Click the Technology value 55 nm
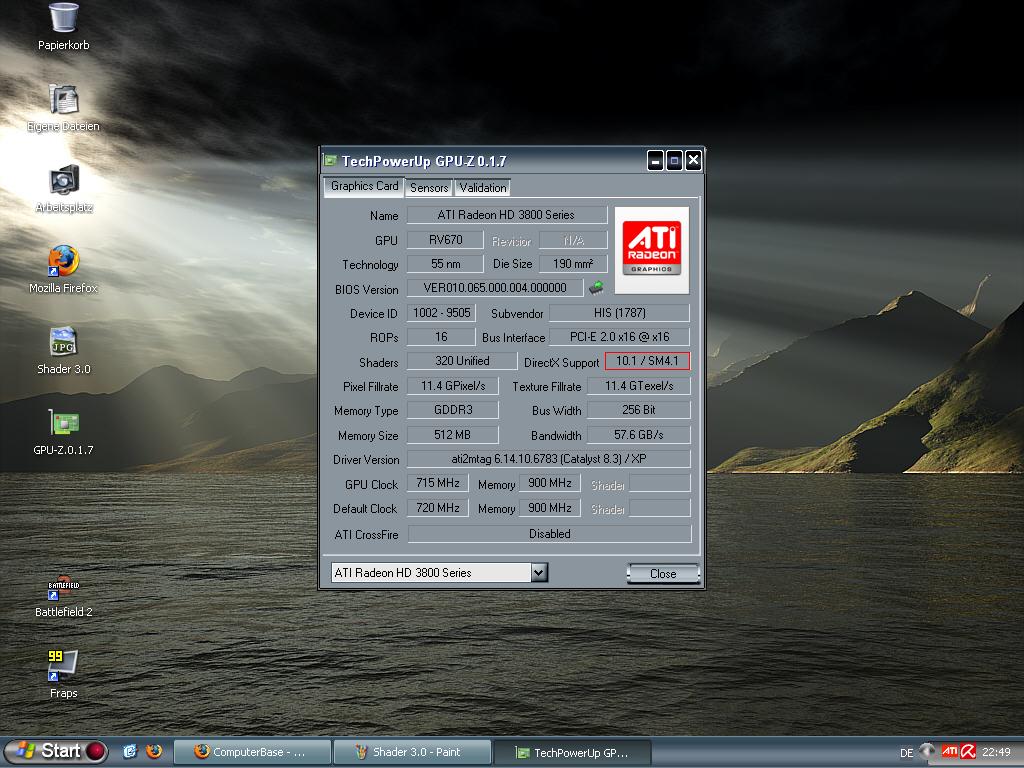Image resolution: width=1024 pixels, height=768 pixels. (445, 264)
